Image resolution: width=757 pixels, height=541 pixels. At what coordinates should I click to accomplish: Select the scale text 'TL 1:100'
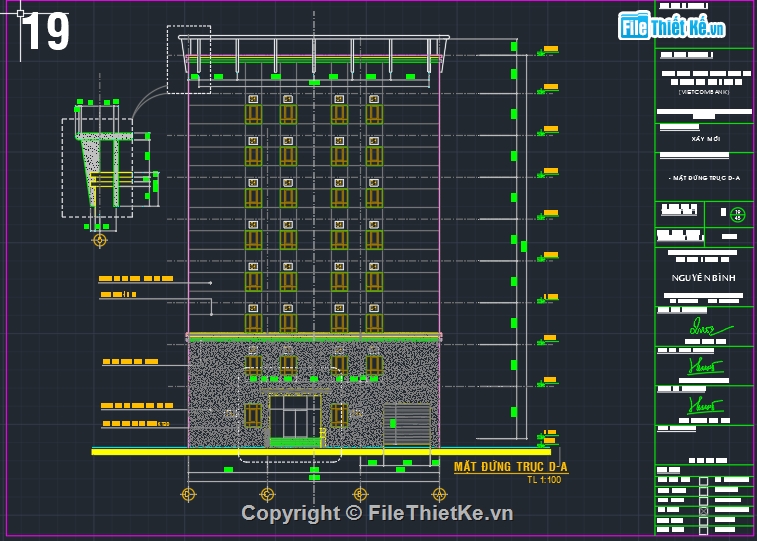tap(544, 480)
